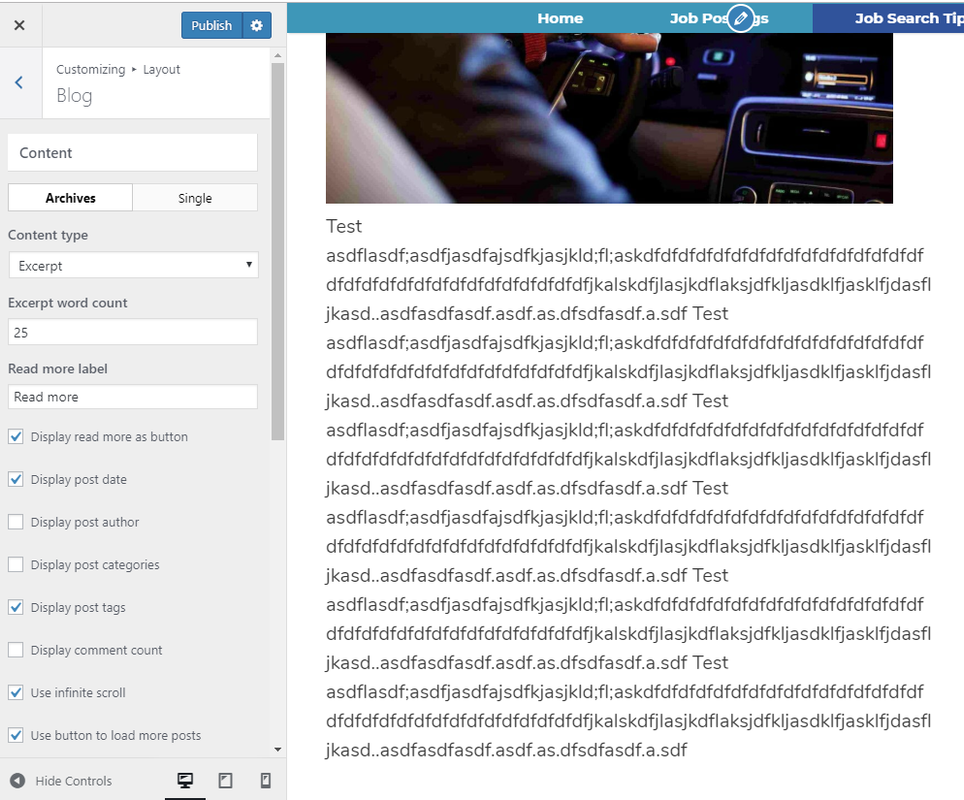Close the Customizer with the X icon
Viewport: 964px width, 800px height.
click(20, 25)
